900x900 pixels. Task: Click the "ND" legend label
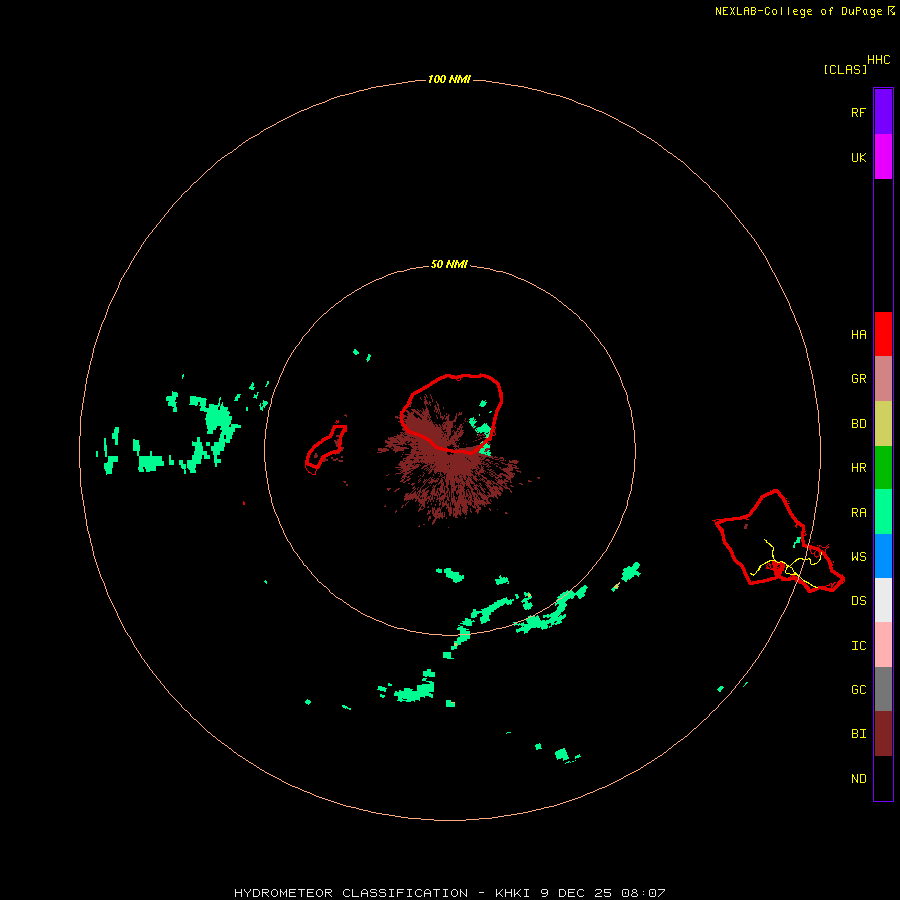click(x=858, y=779)
